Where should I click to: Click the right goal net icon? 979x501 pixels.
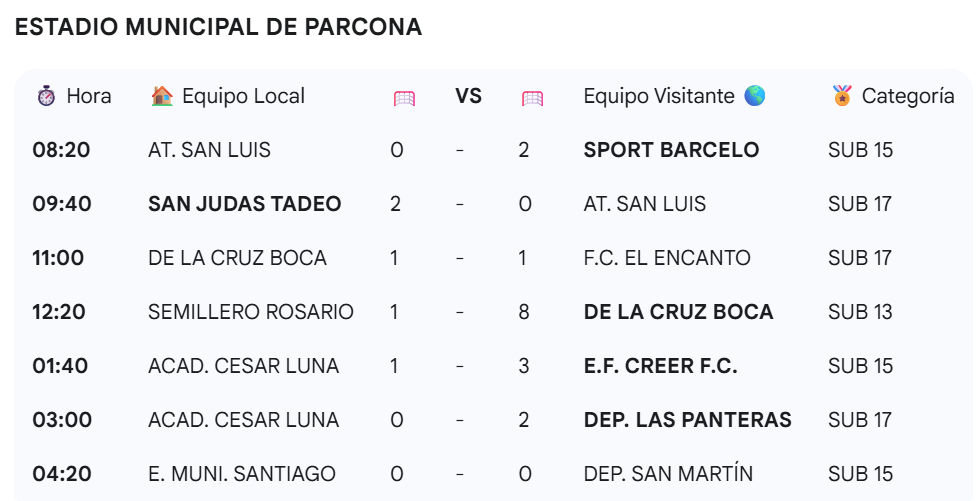point(533,98)
